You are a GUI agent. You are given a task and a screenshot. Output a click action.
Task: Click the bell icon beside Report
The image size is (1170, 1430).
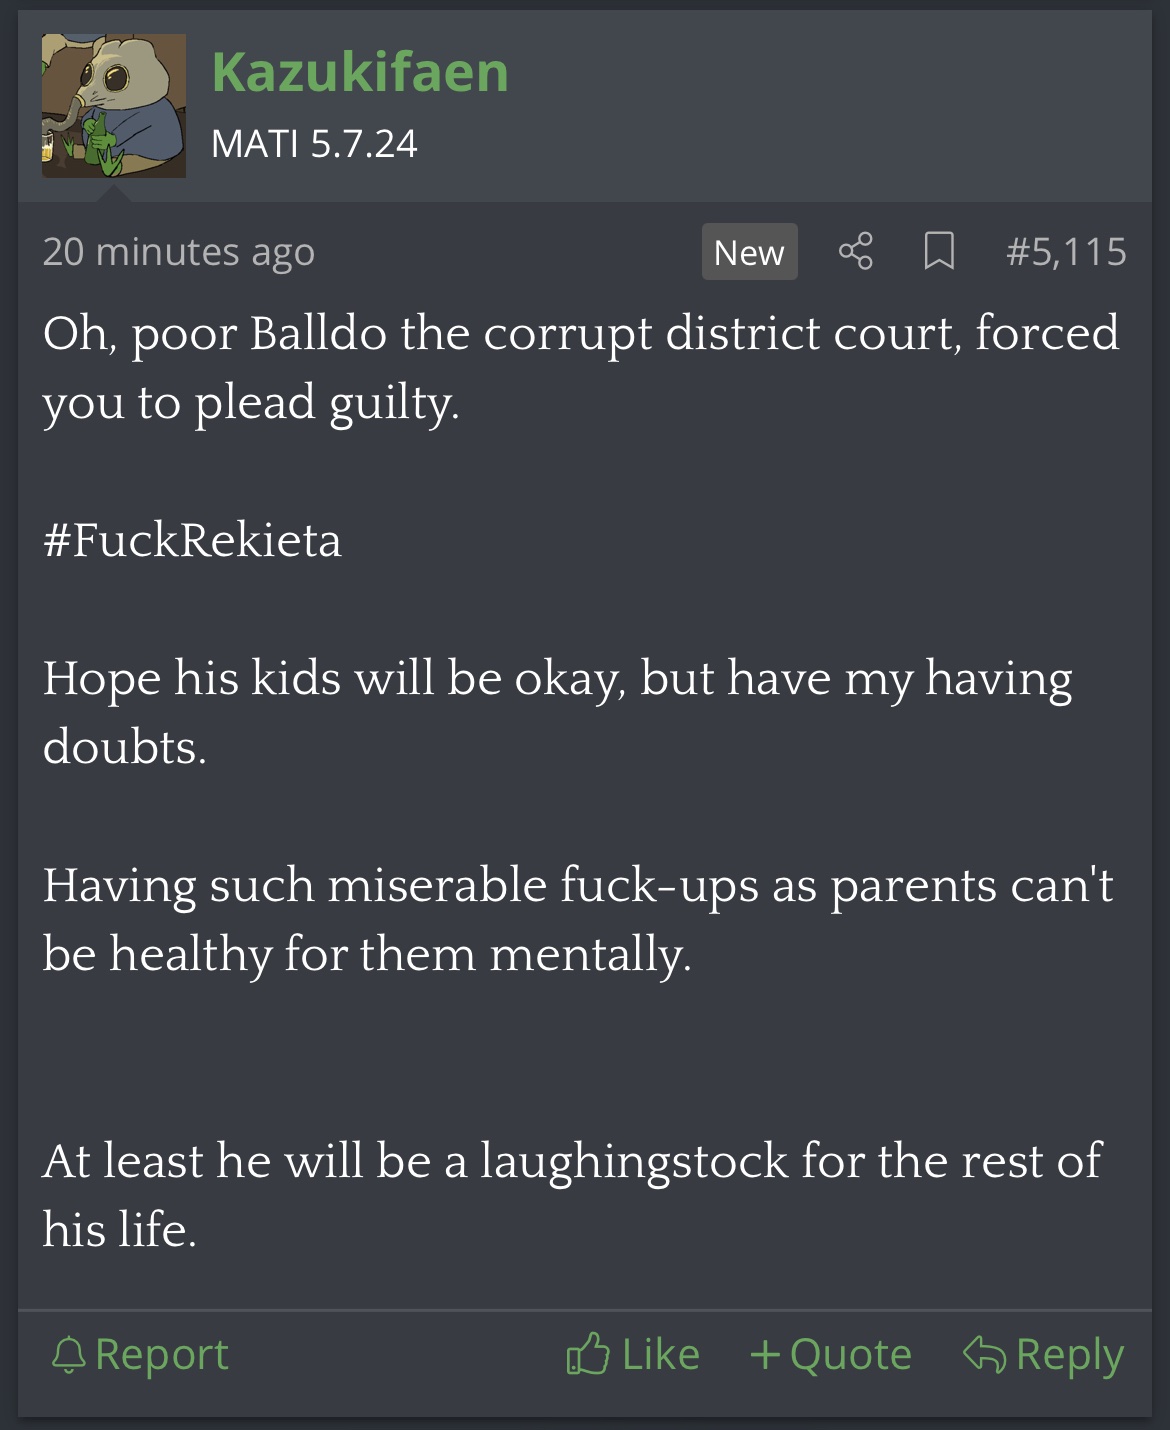click(x=68, y=1356)
